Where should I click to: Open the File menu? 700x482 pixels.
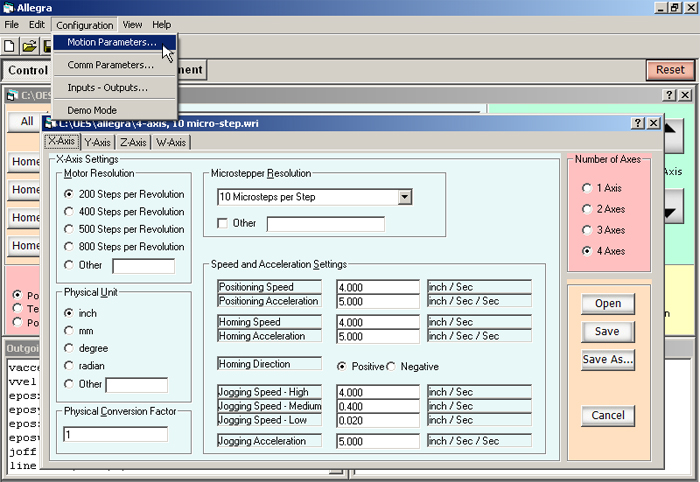click(x=12, y=25)
